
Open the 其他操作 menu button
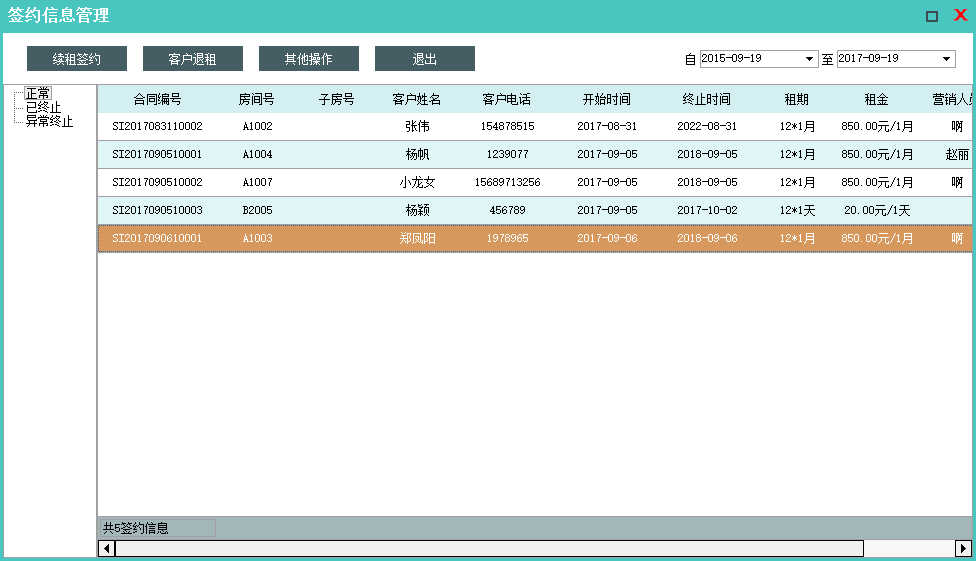click(309, 59)
